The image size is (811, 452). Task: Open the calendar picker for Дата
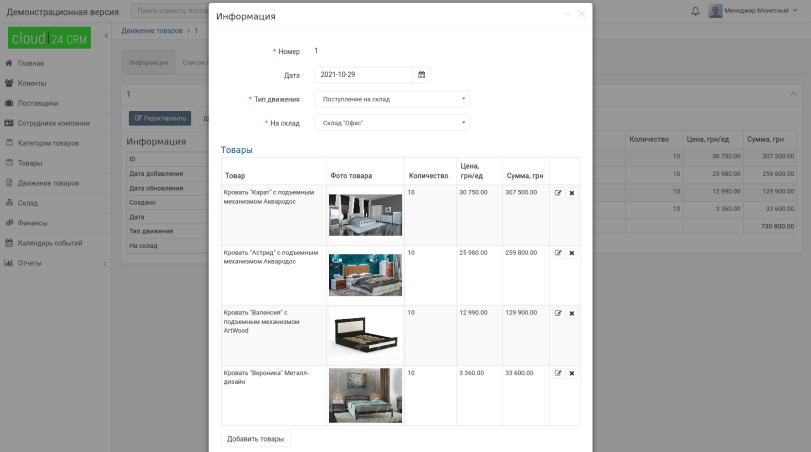[421, 75]
